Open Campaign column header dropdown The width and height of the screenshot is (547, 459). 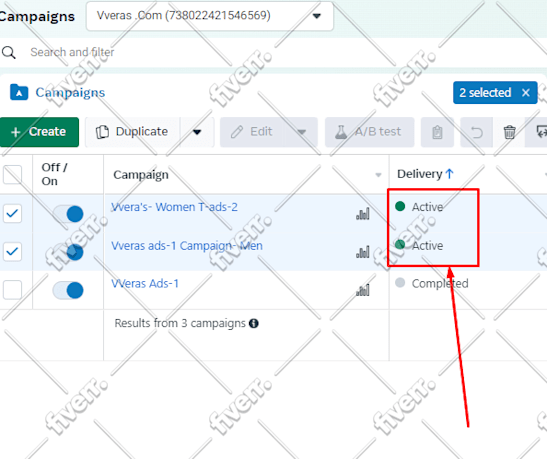pyautogui.click(x=378, y=175)
